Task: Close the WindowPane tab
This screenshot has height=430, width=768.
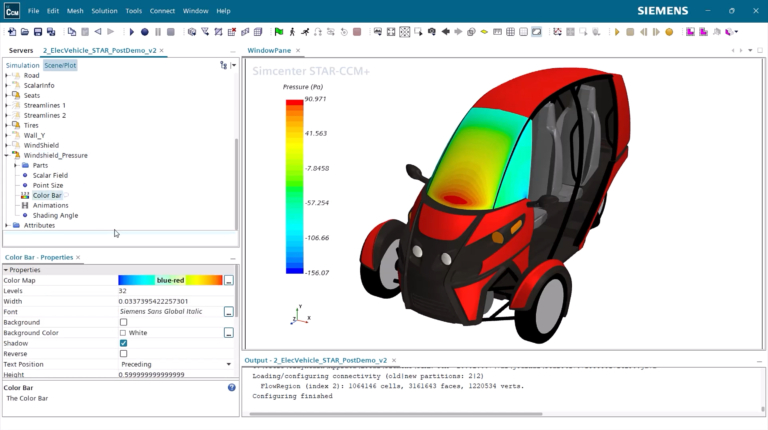Action: pos(298,50)
